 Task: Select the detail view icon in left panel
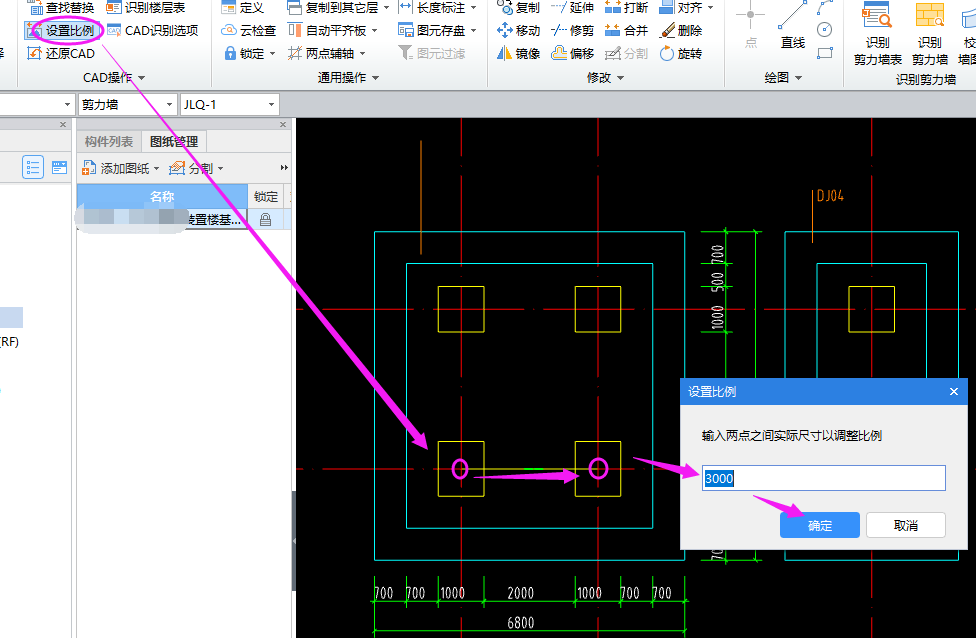(60, 167)
